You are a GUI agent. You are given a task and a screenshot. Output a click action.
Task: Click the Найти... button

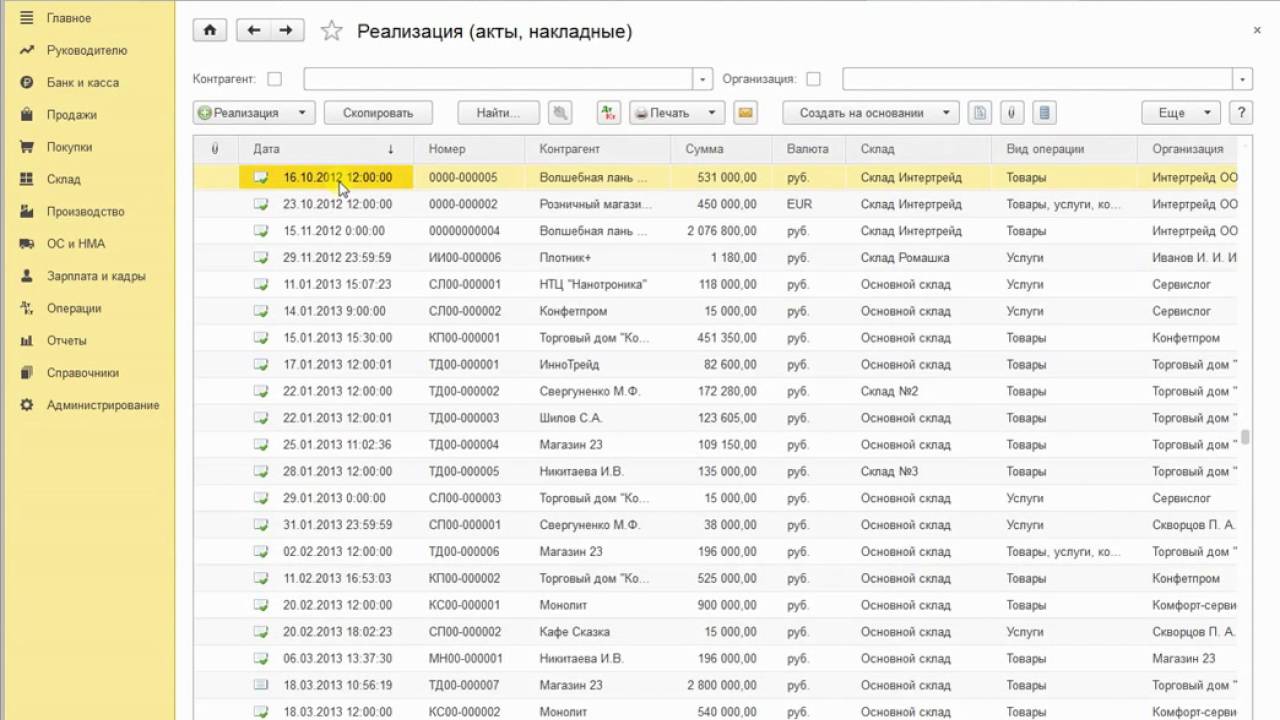coord(498,113)
